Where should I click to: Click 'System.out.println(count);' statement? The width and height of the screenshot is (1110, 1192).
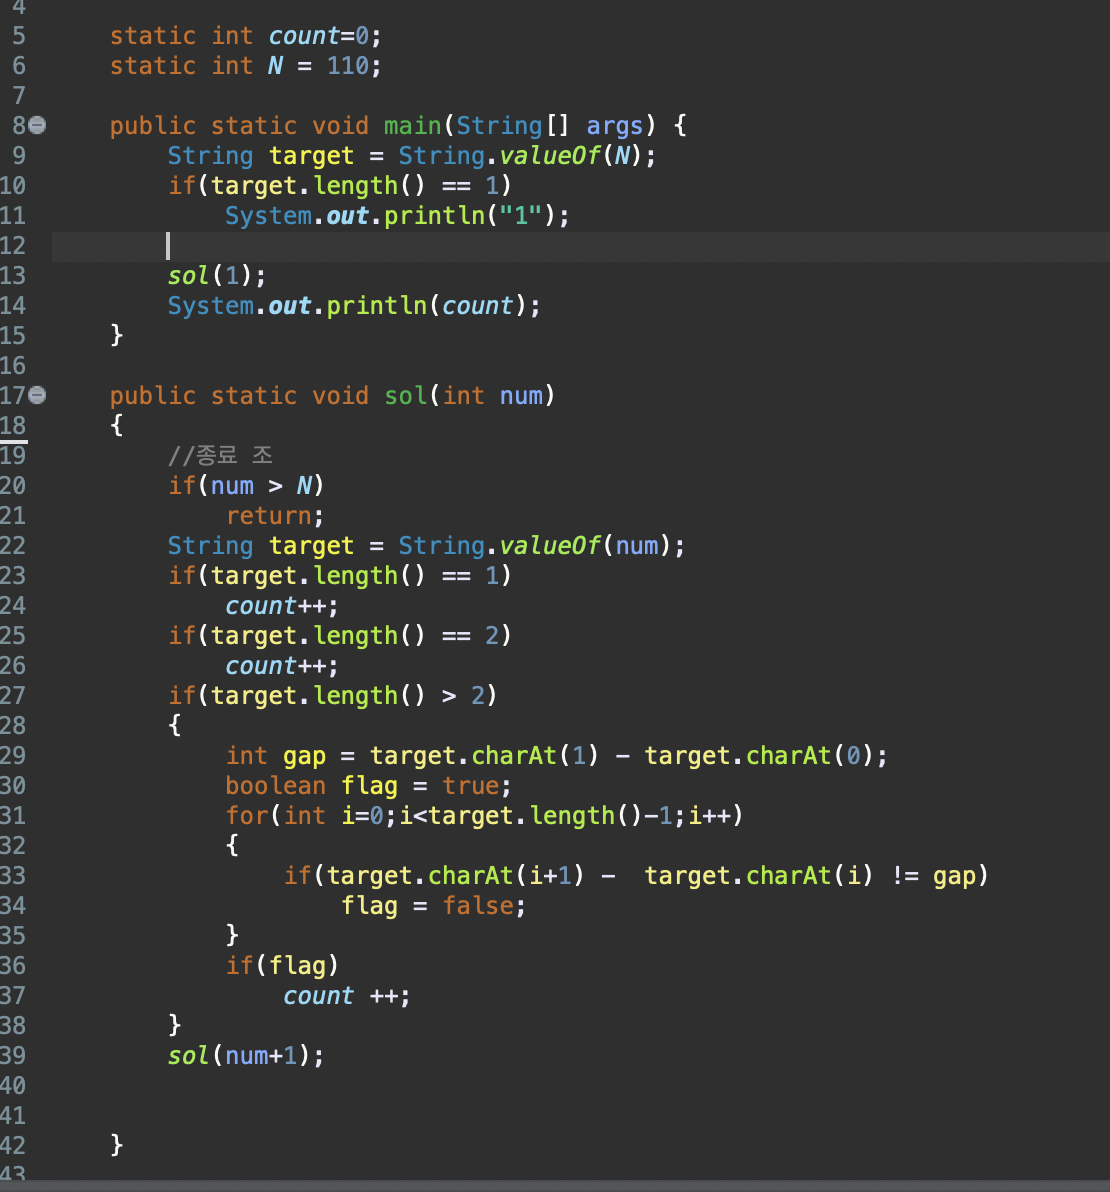click(x=354, y=306)
